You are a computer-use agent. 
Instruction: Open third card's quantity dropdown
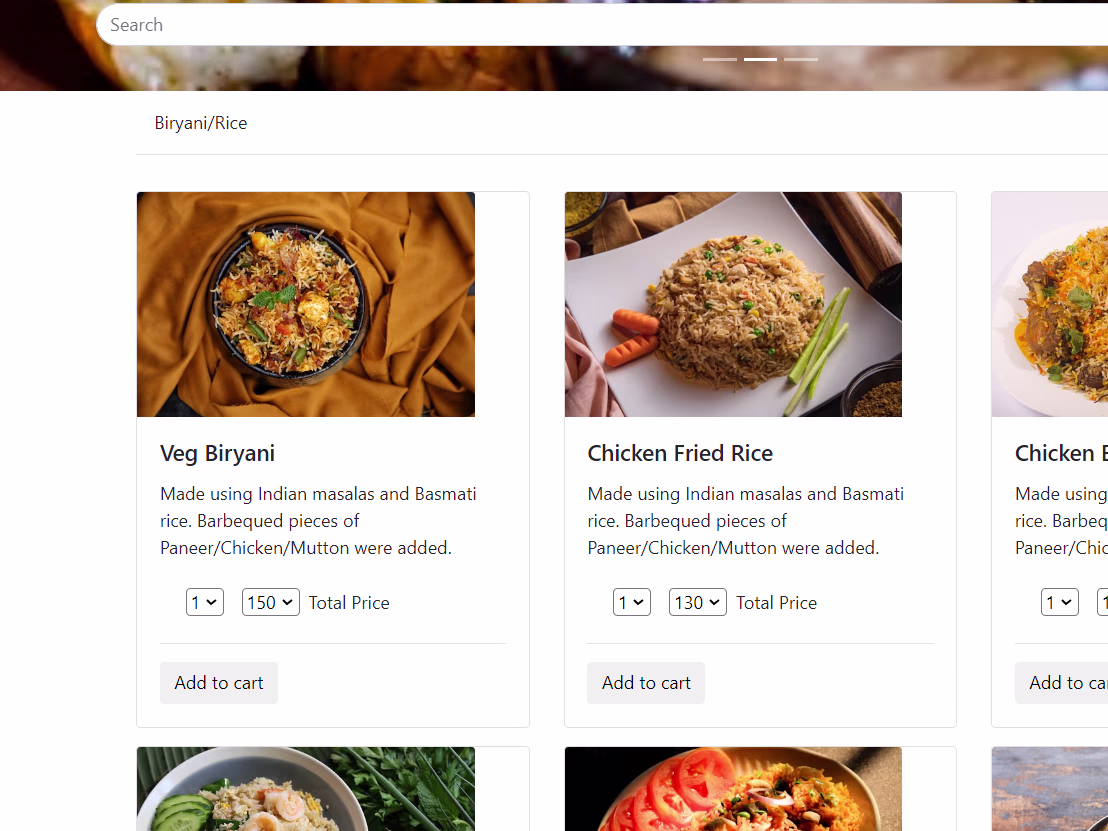(1059, 602)
